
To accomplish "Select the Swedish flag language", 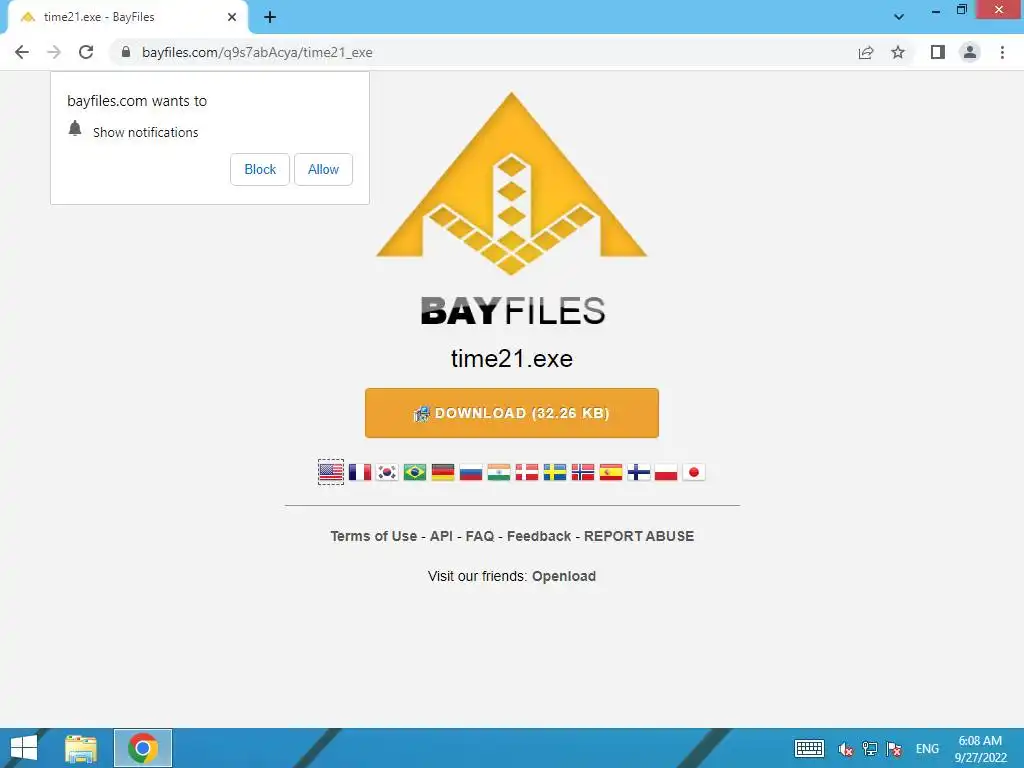I will pyautogui.click(x=555, y=472).
